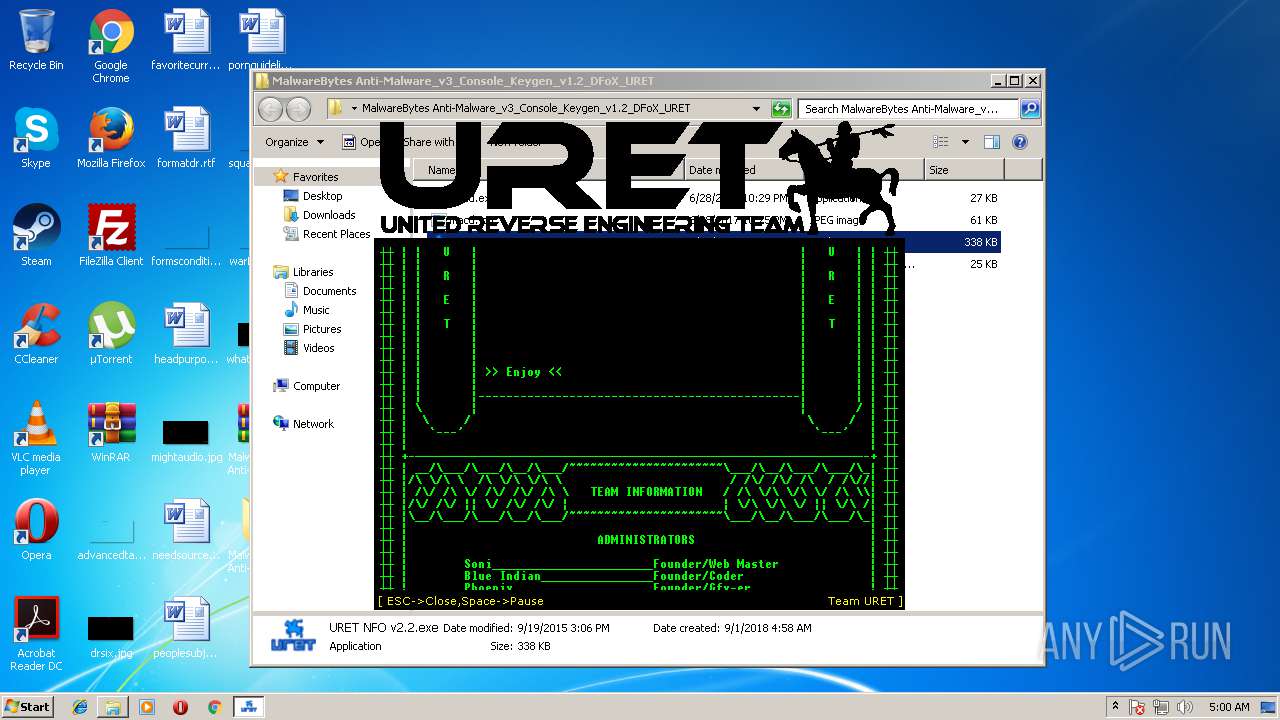Click Windows Explorer taskbar button
1280x720 pixels.
tap(113, 707)
